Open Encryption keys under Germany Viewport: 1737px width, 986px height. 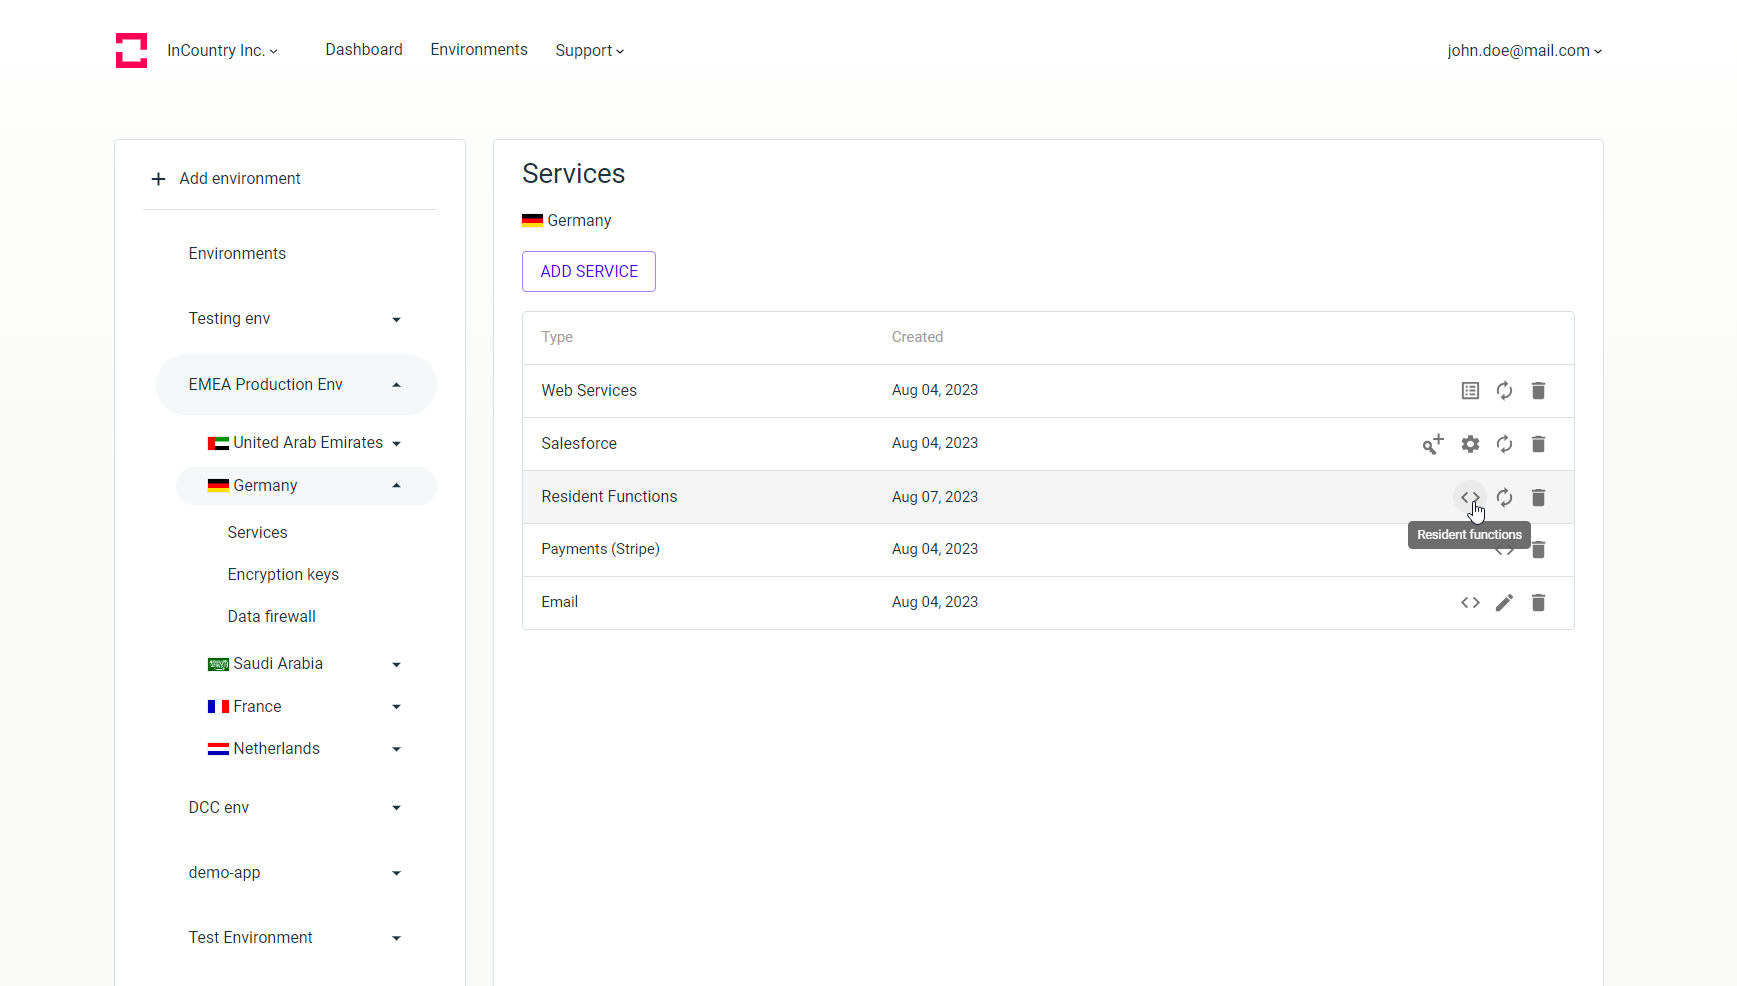283,575
